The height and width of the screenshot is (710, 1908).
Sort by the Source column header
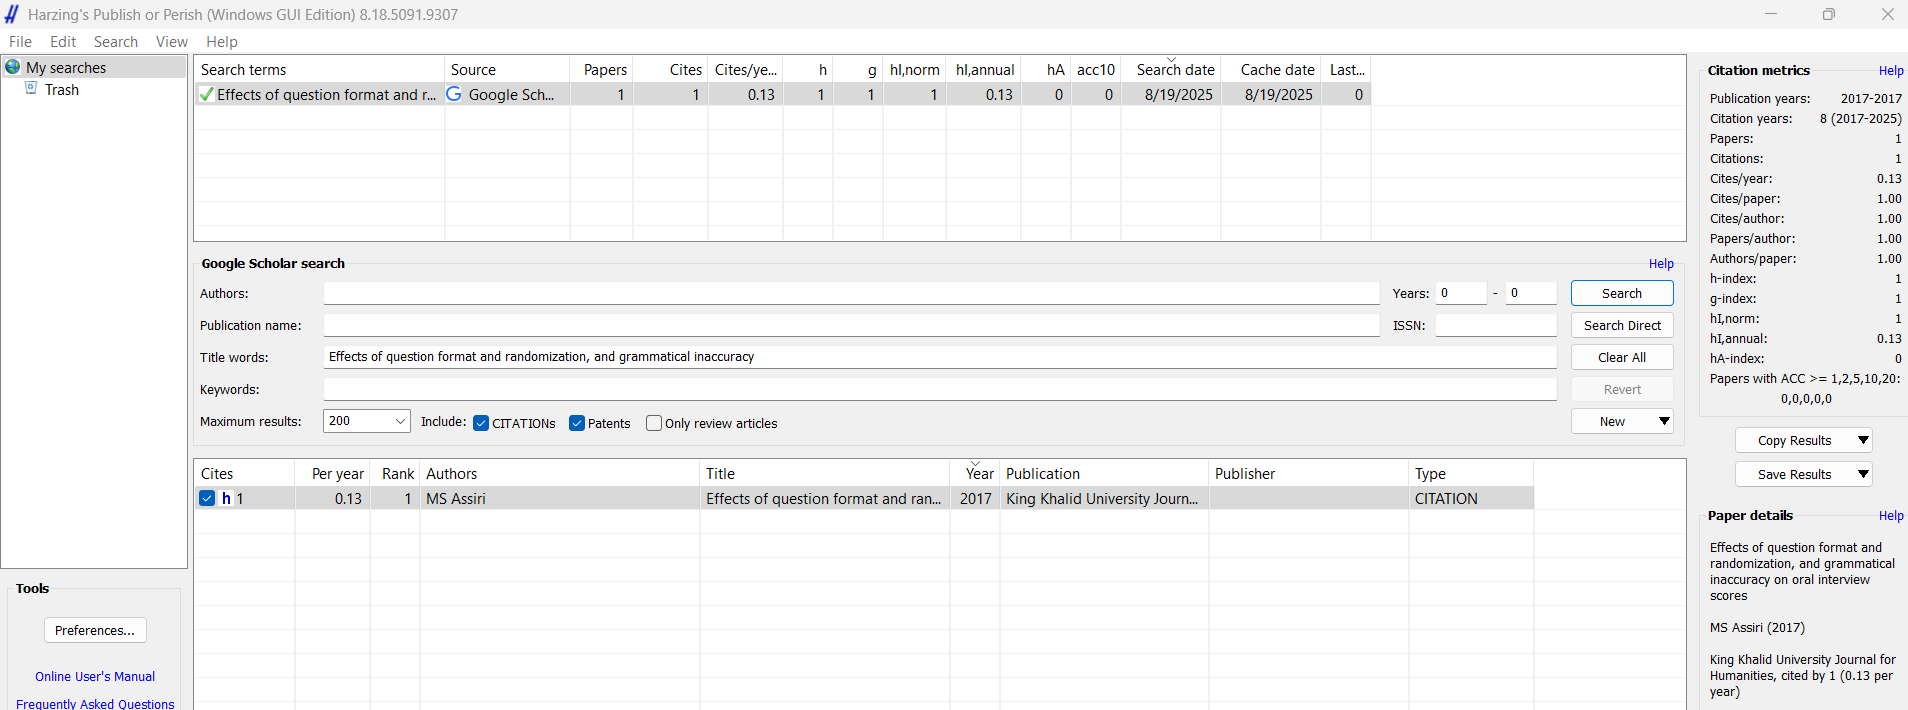click(x=507, y=69)
